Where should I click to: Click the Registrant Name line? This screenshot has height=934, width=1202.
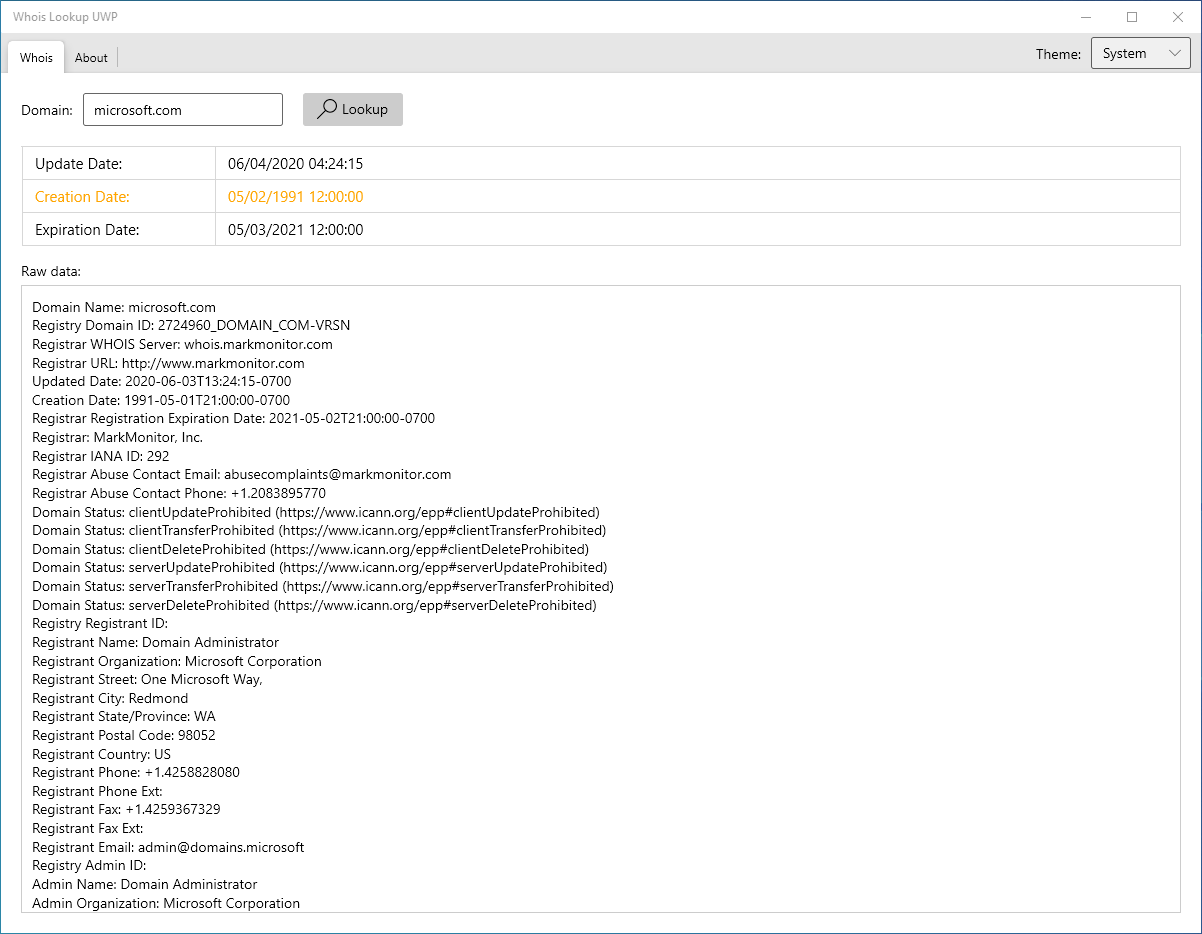[155, 642]
